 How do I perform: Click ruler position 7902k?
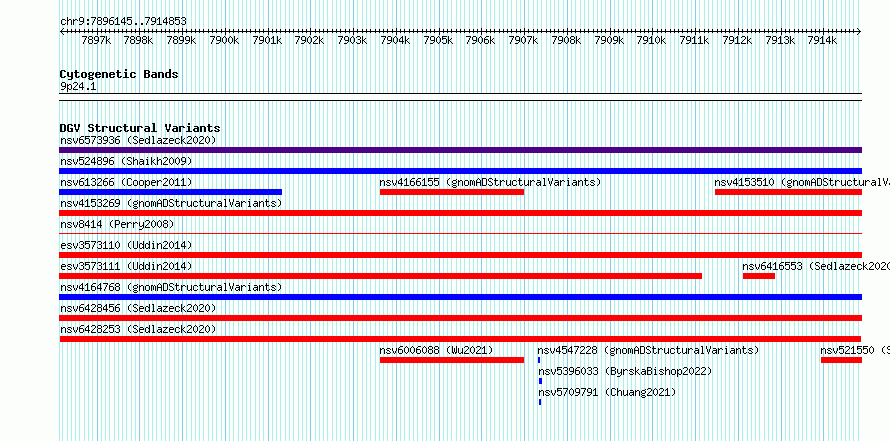click(x=310, y=40)
